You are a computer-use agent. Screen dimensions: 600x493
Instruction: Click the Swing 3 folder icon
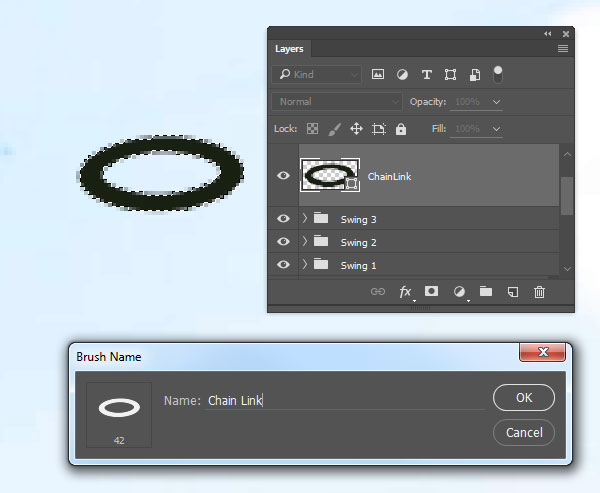point(321,218)
